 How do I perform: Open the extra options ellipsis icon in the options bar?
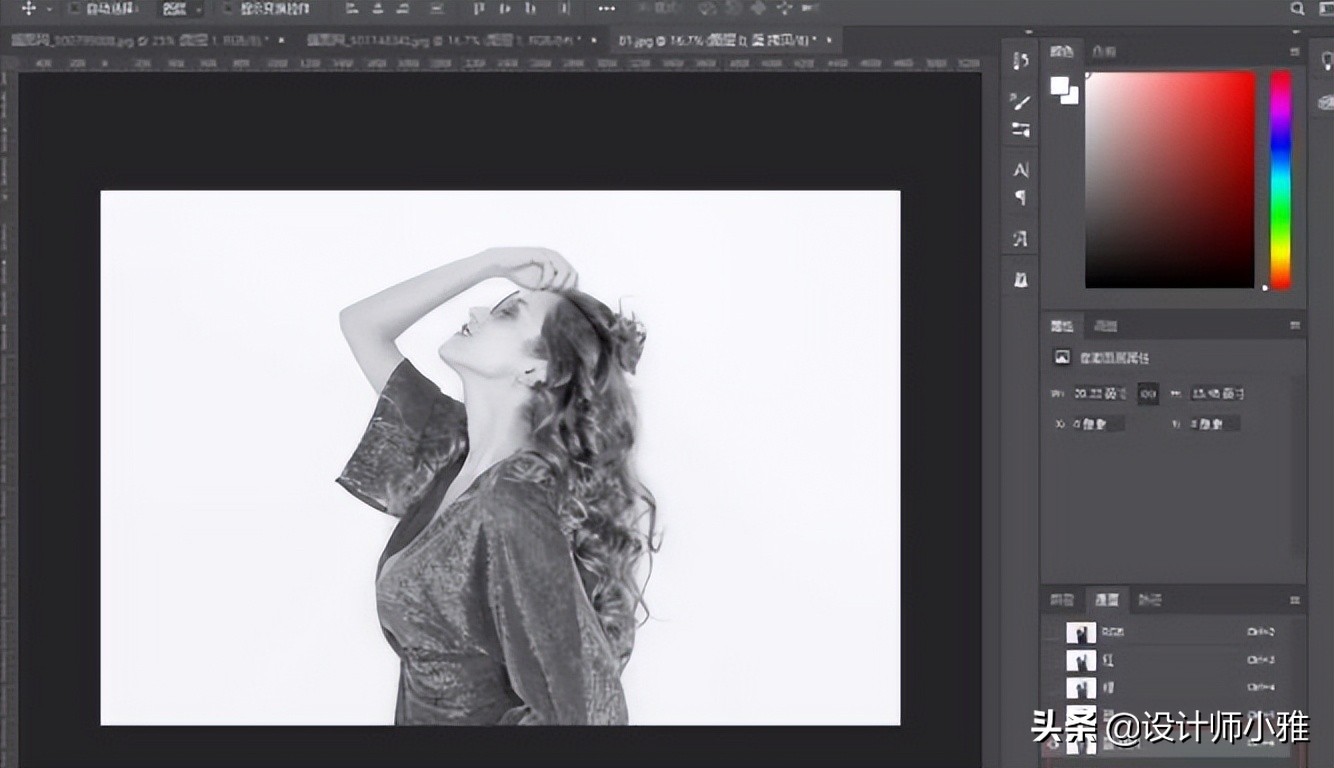tap(606, 10)
